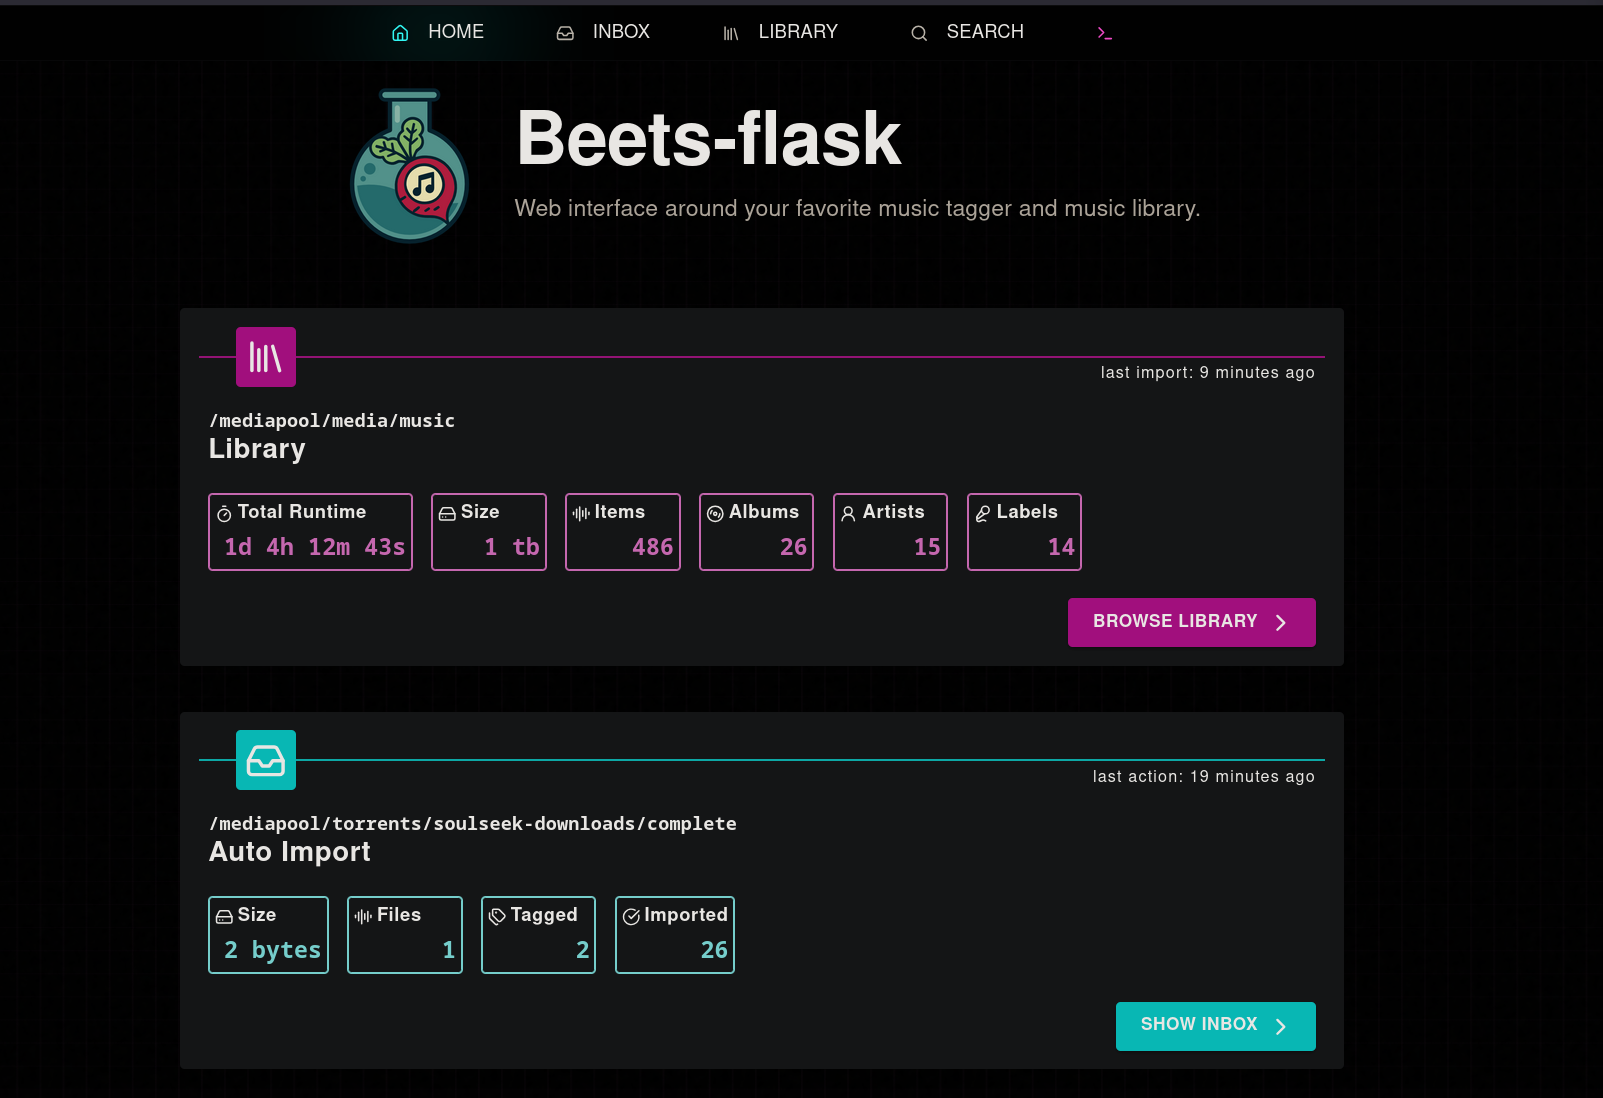Click the stopwatch icon in Total Runtime

222,513
